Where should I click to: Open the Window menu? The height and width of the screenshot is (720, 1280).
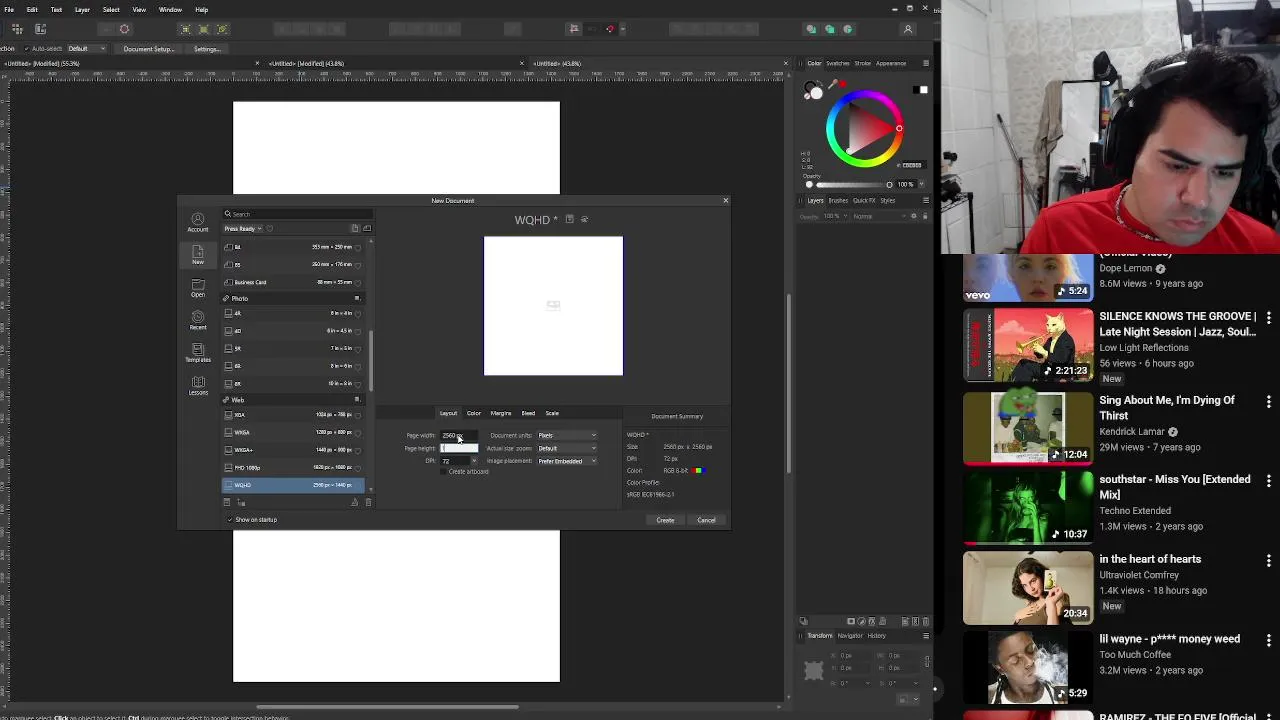click(x=170, y=9)
